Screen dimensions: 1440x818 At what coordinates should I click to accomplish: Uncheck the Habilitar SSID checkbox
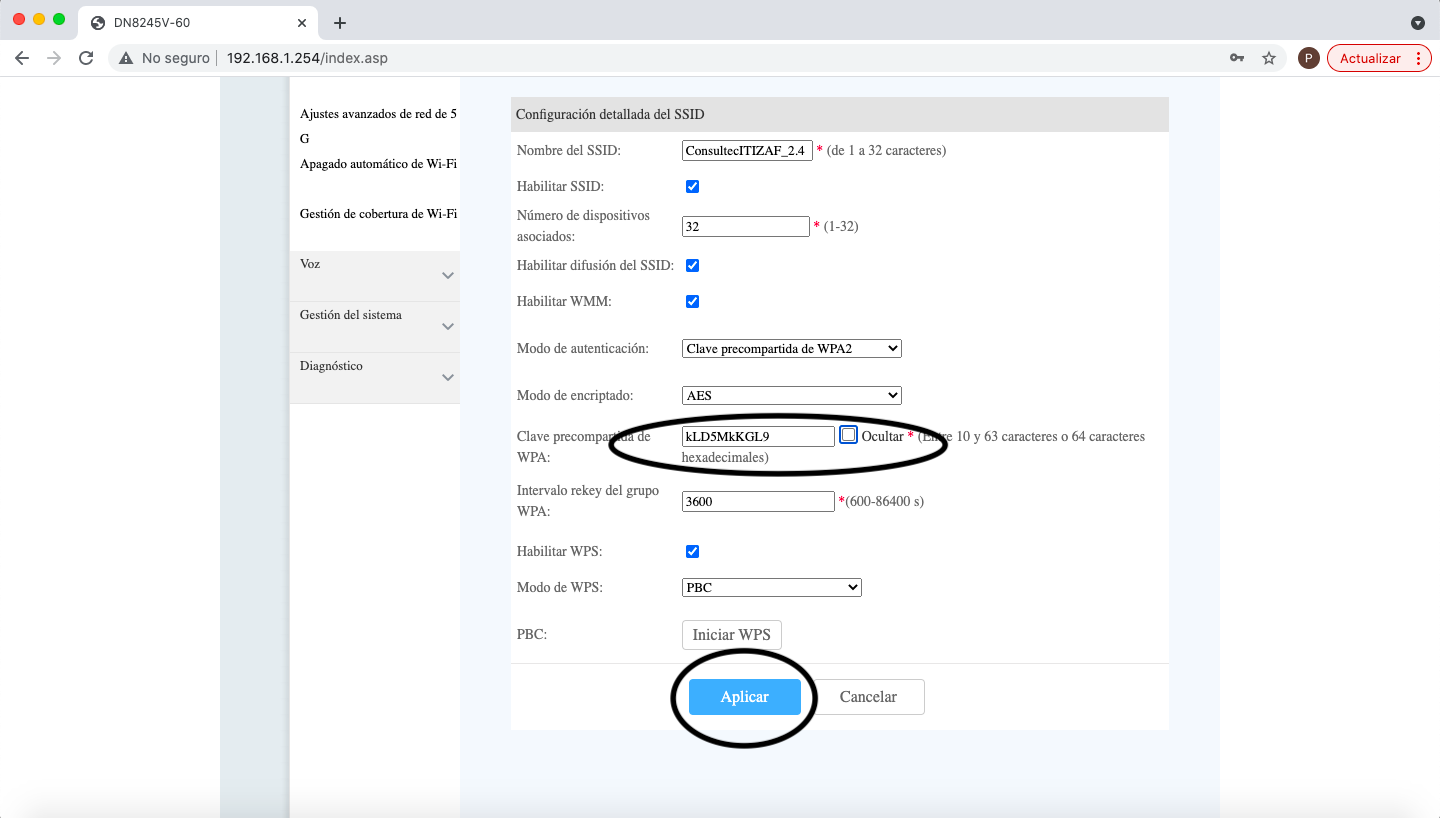pyautogui.click(x=692, y=187)
